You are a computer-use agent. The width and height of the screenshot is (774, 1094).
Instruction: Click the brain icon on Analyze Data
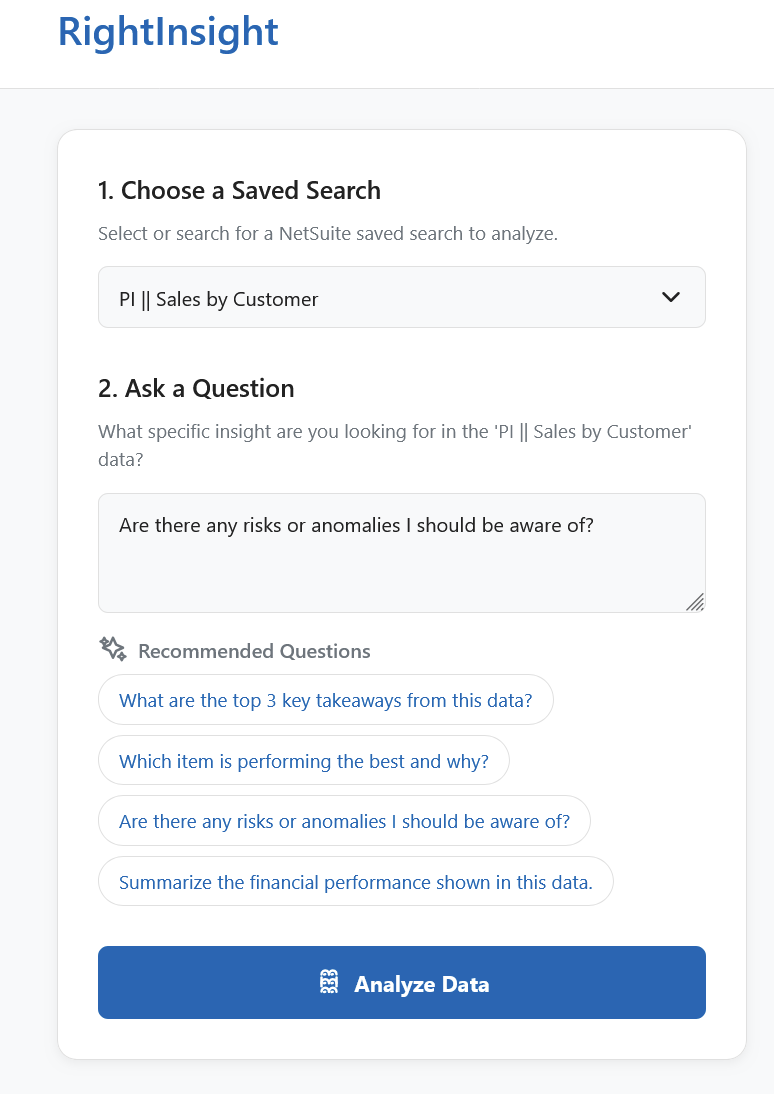tap(329, 983)
